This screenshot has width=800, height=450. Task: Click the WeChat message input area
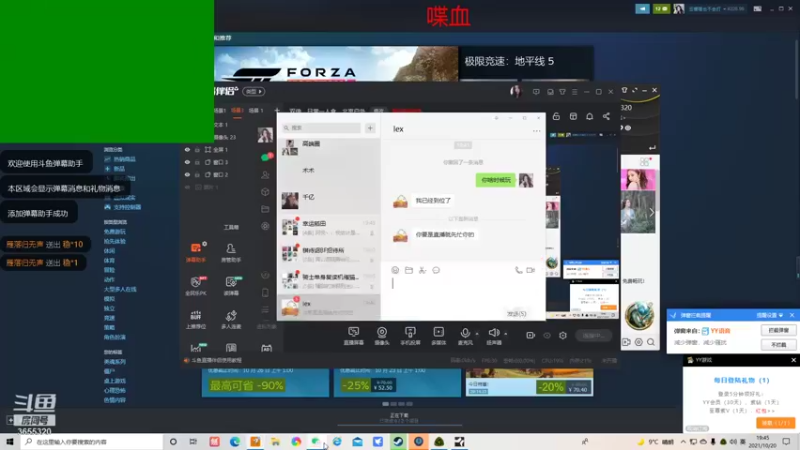[462, 292]
